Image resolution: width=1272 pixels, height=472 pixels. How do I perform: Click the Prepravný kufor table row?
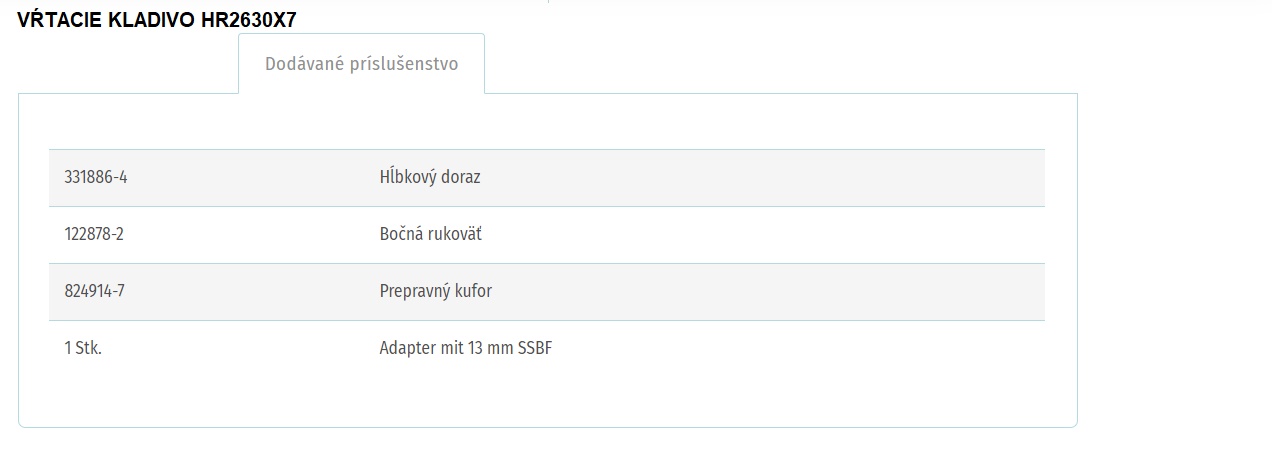click(547, 292)
